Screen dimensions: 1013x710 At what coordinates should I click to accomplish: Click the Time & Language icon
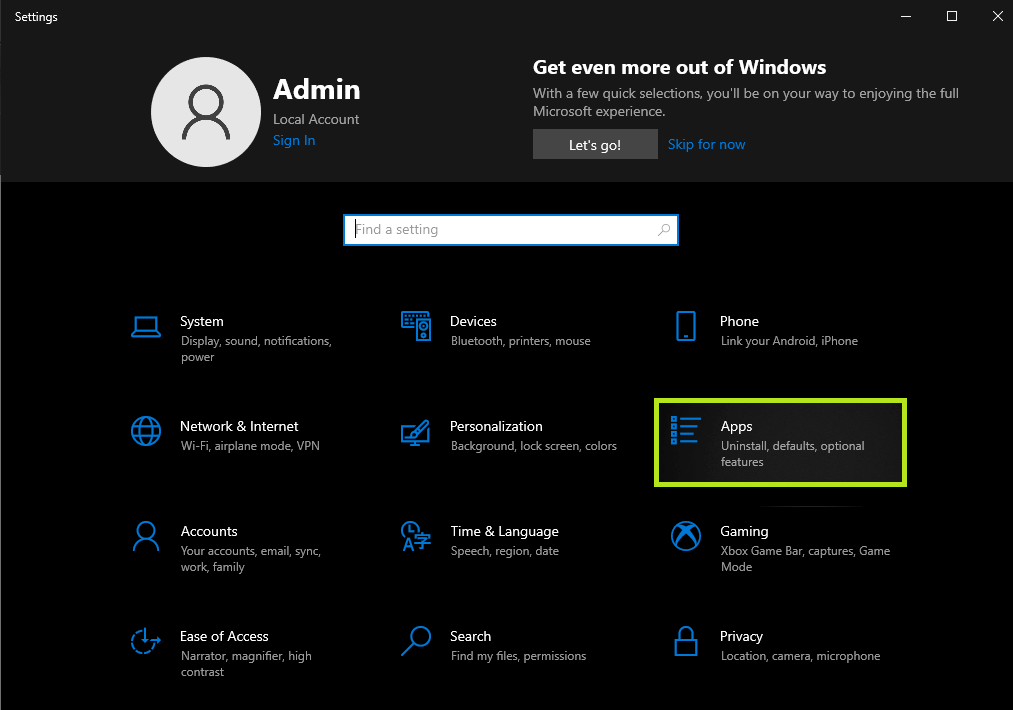coord(416,536)
